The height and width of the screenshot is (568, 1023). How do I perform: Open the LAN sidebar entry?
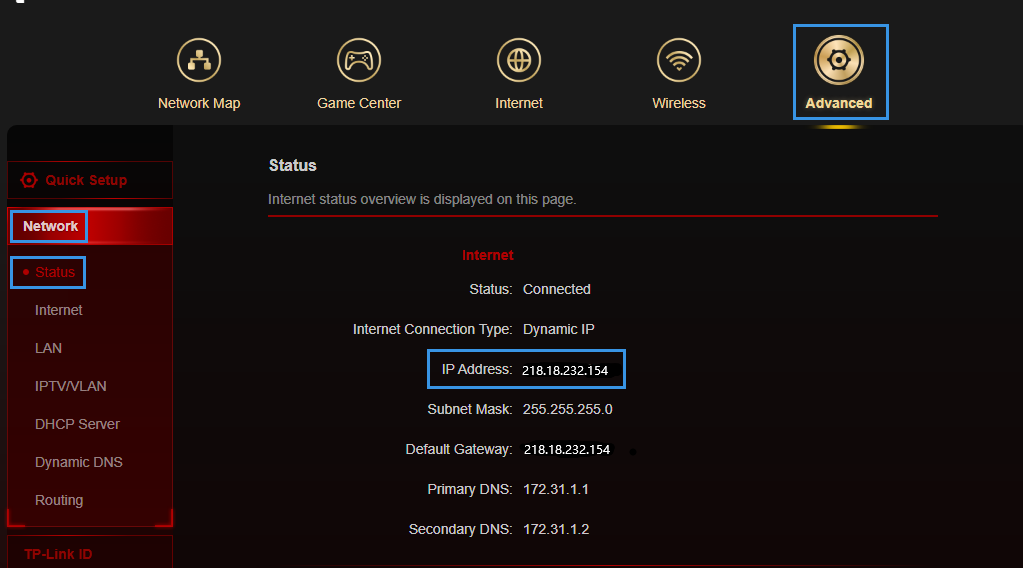(48, 348)
